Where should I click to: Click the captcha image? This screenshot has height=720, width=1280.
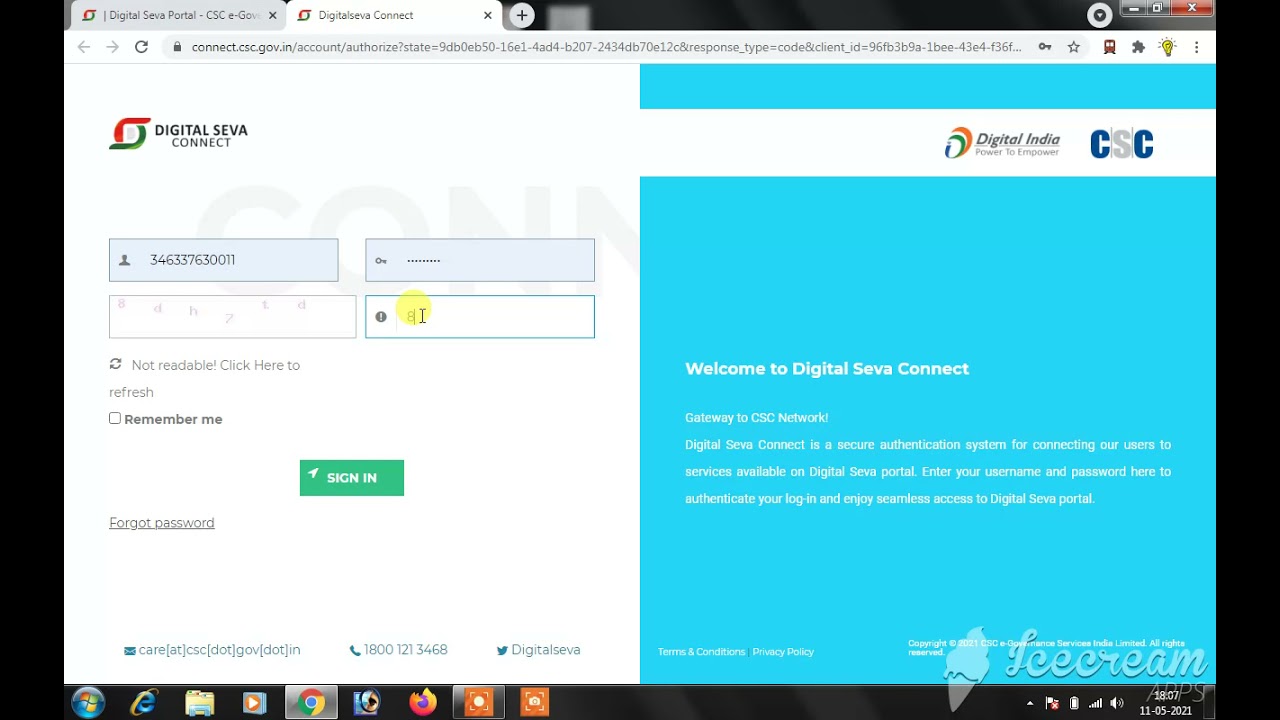232,316
